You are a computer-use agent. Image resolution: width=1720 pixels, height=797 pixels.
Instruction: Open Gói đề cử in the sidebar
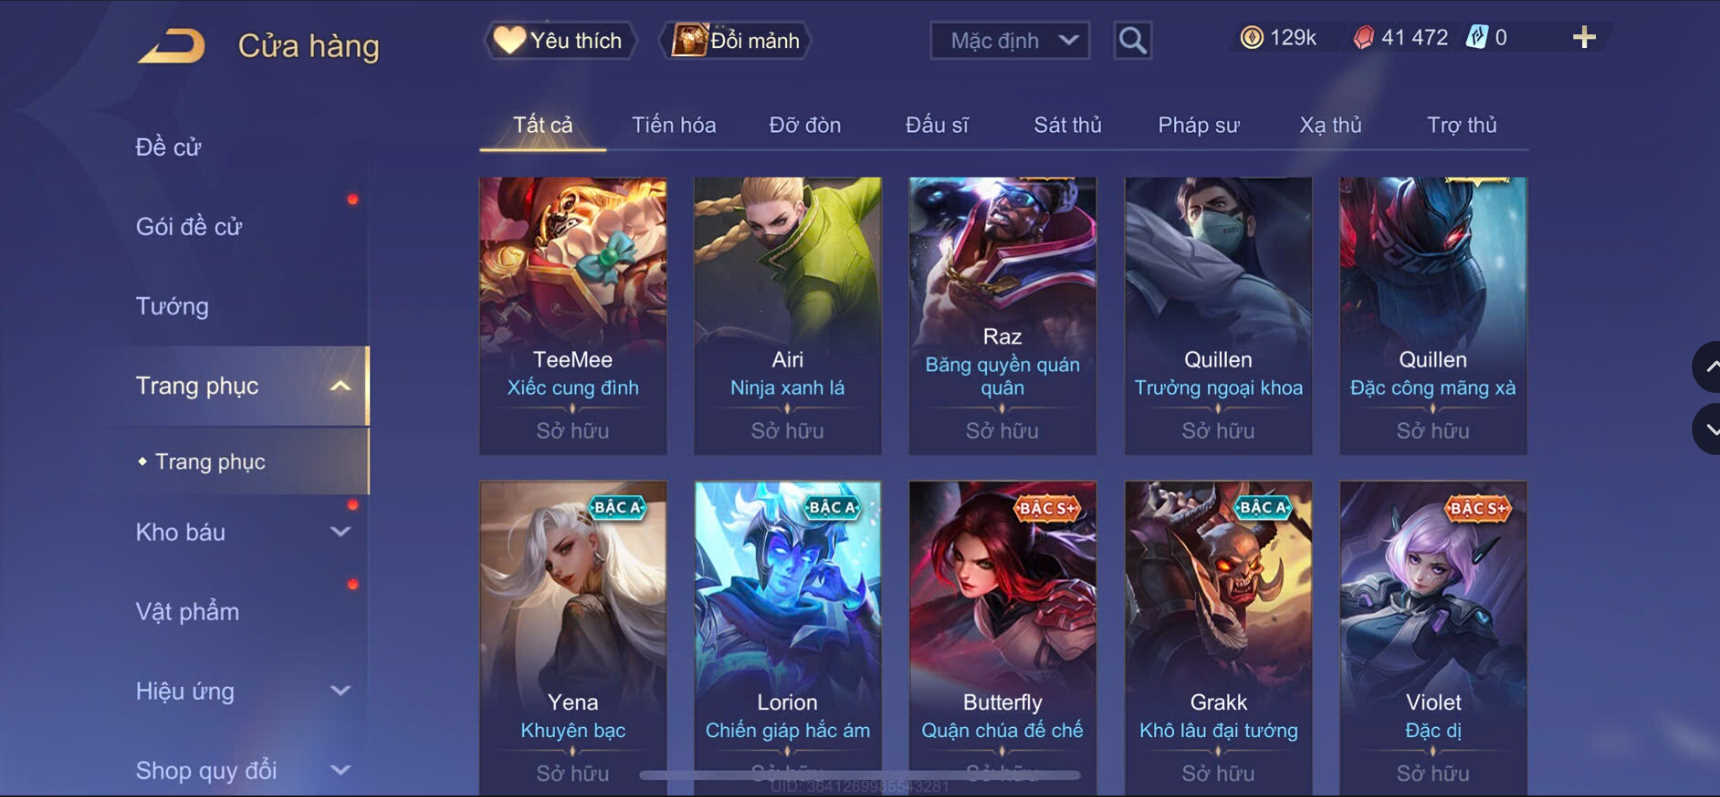(189, 227)
